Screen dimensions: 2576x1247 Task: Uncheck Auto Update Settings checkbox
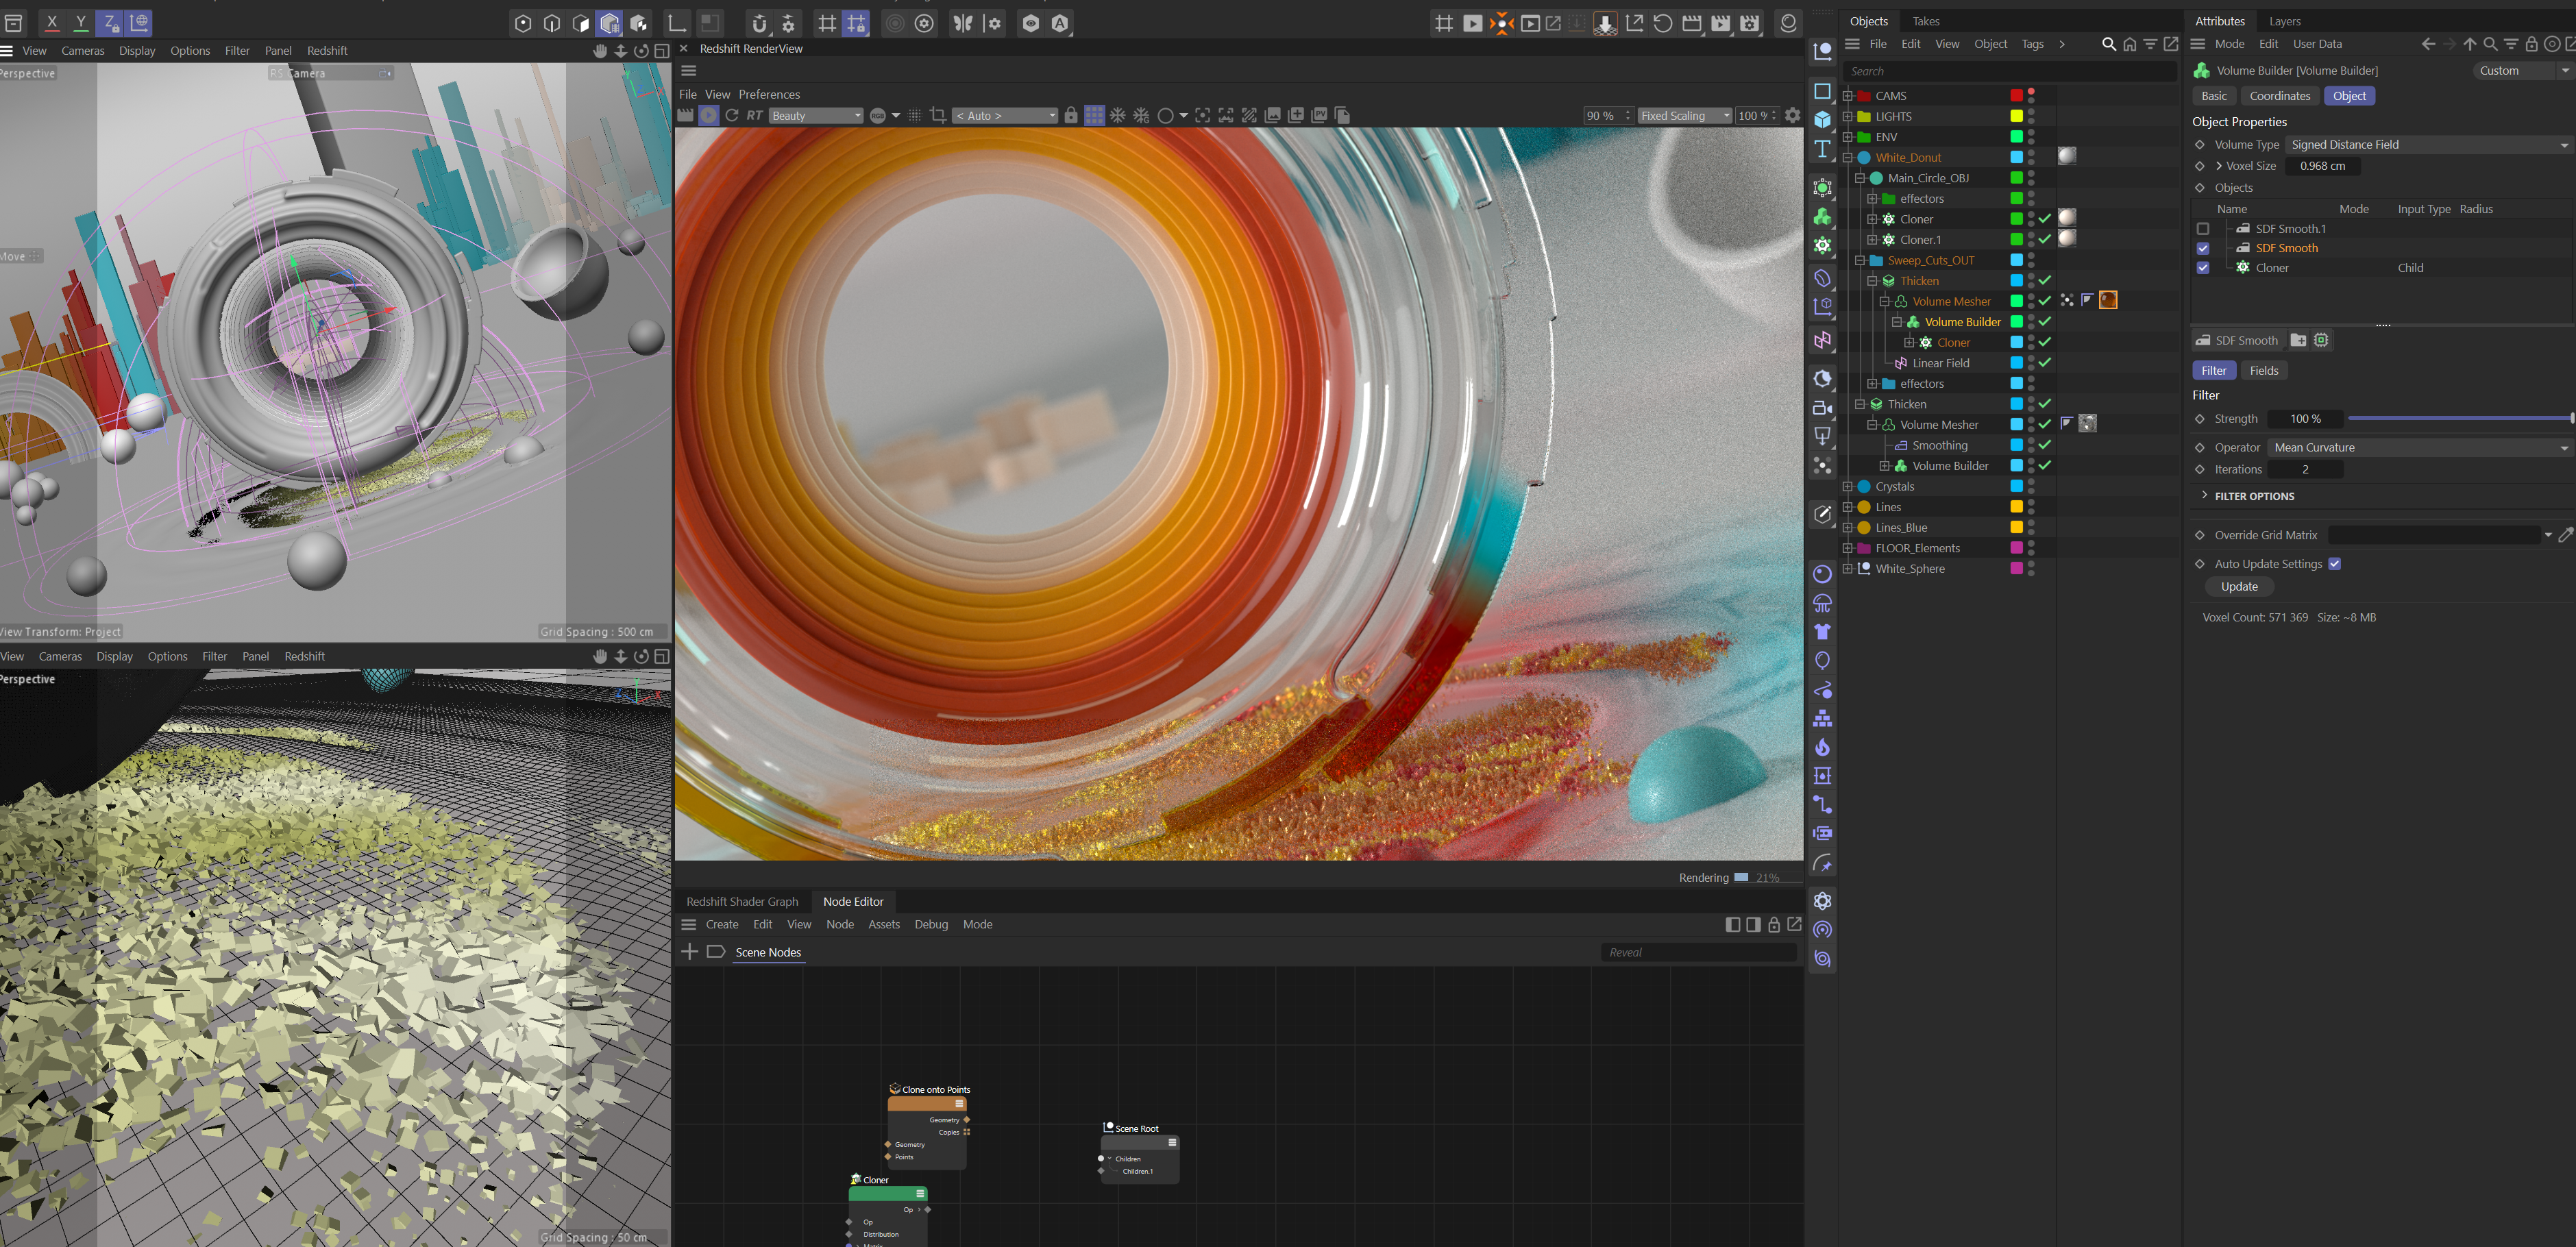click(x=2335, y=564)
